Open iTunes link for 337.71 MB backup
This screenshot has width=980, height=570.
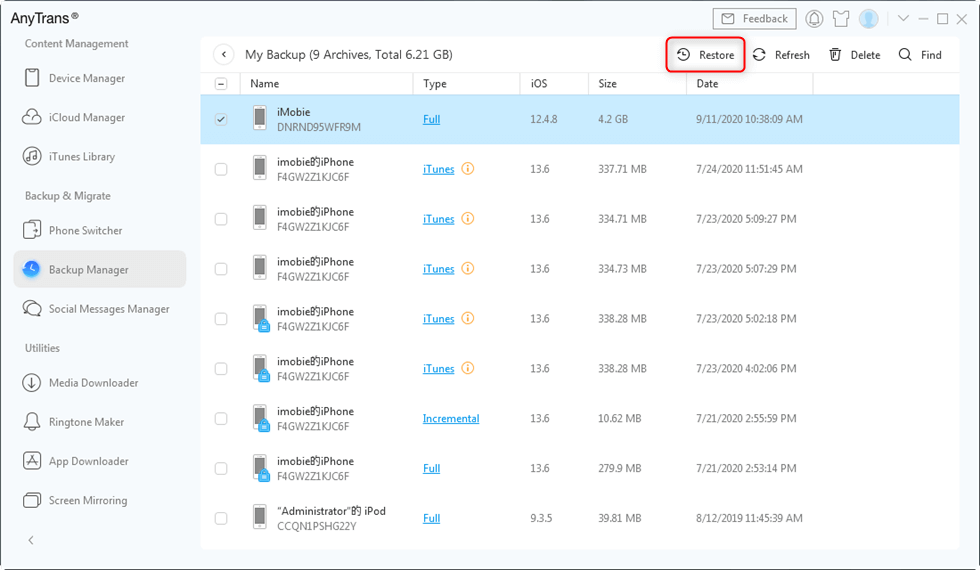438,169
